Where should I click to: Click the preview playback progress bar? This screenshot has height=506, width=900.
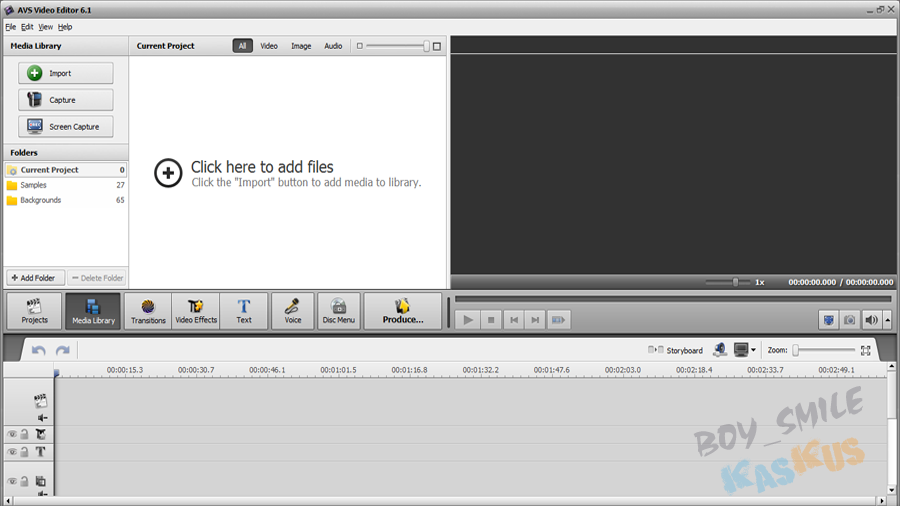(673, 299)
